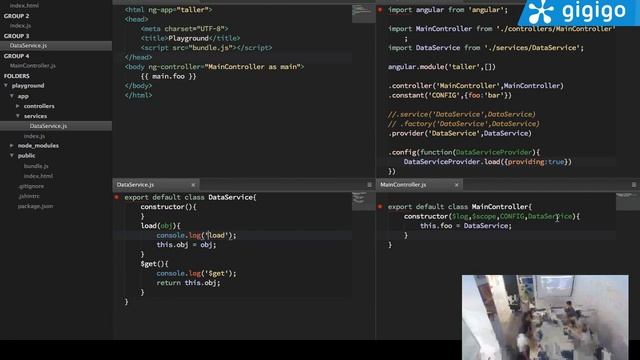Viewport: 640px width, 360px height.
Task: Click the '.provider('DataService',DataService)' line
Action: click(x=460, y=133)
